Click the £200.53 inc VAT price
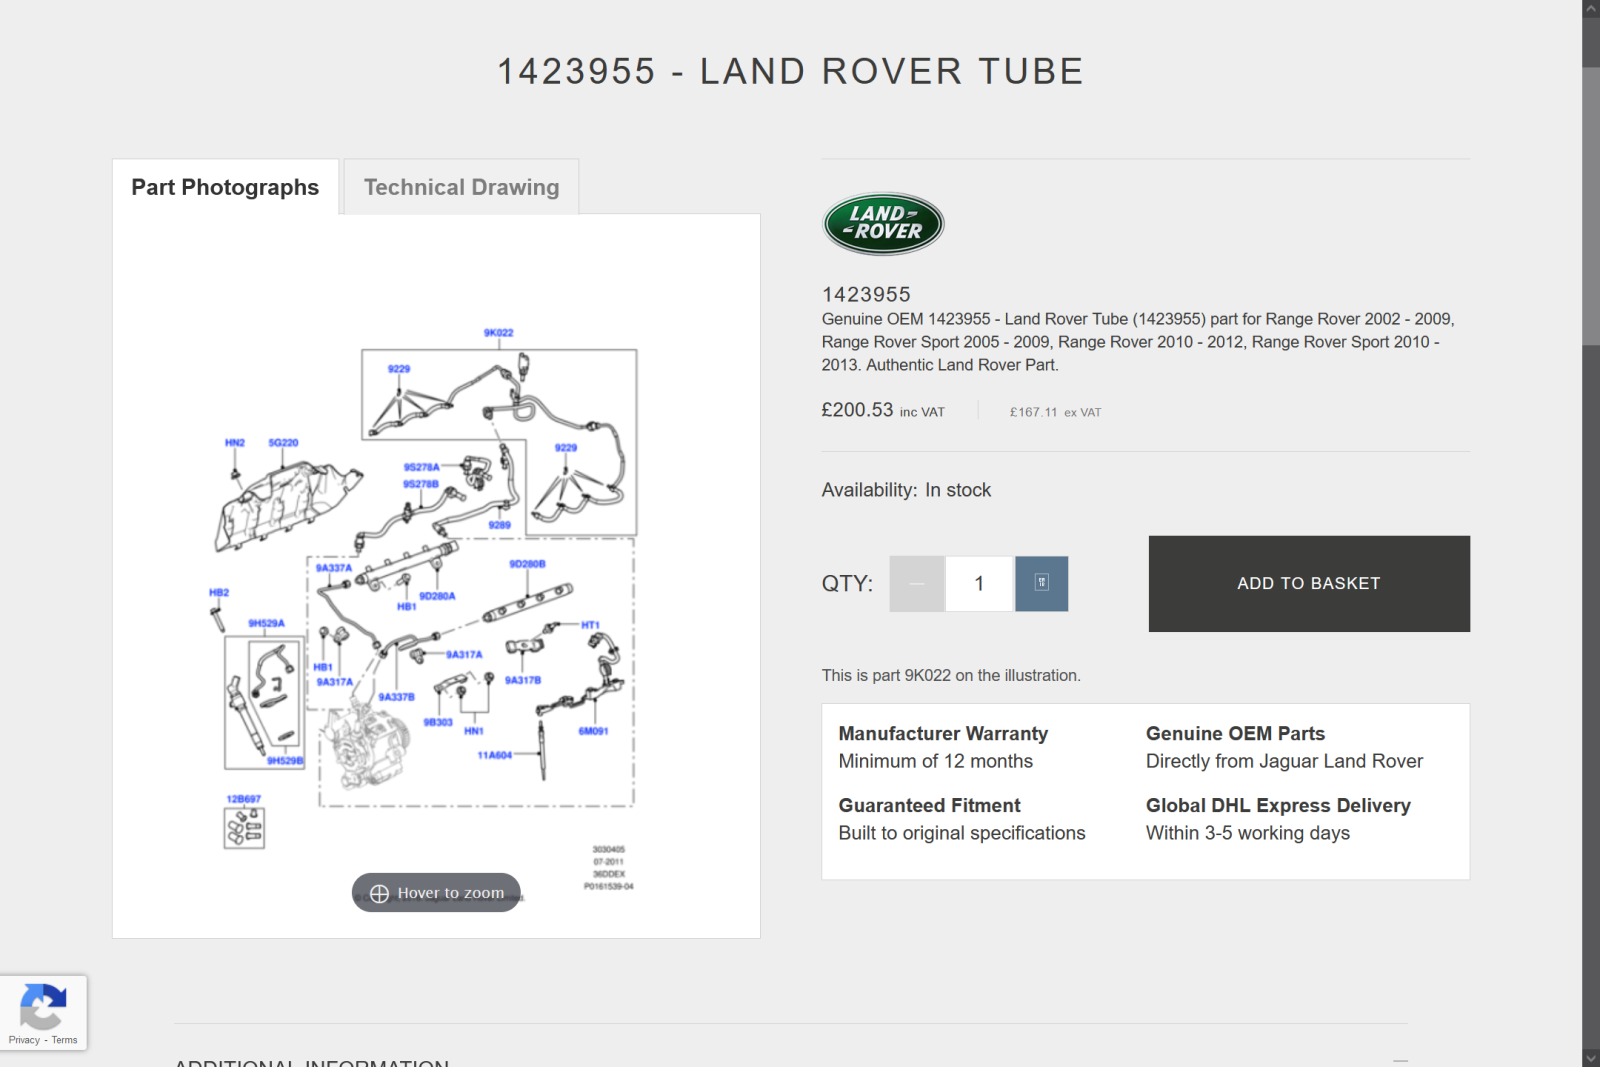The image size is (1600, 1067). (883, 410)
